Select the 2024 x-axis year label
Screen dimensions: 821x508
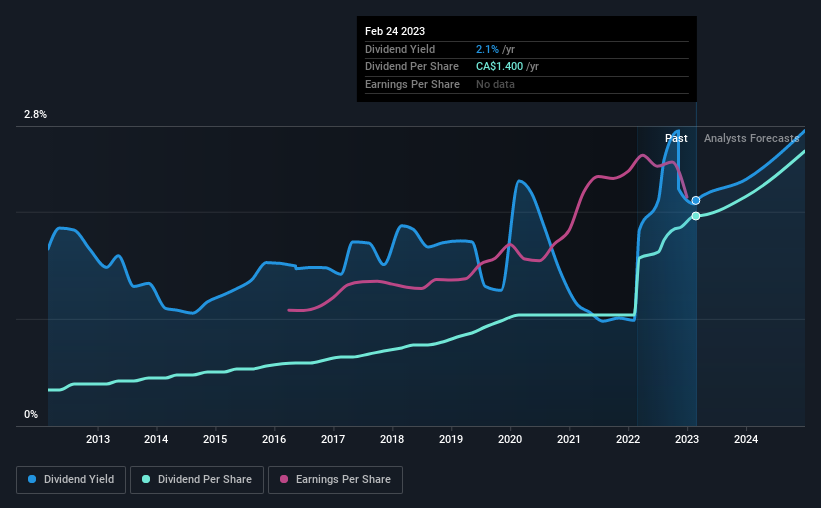click(746, 439)
